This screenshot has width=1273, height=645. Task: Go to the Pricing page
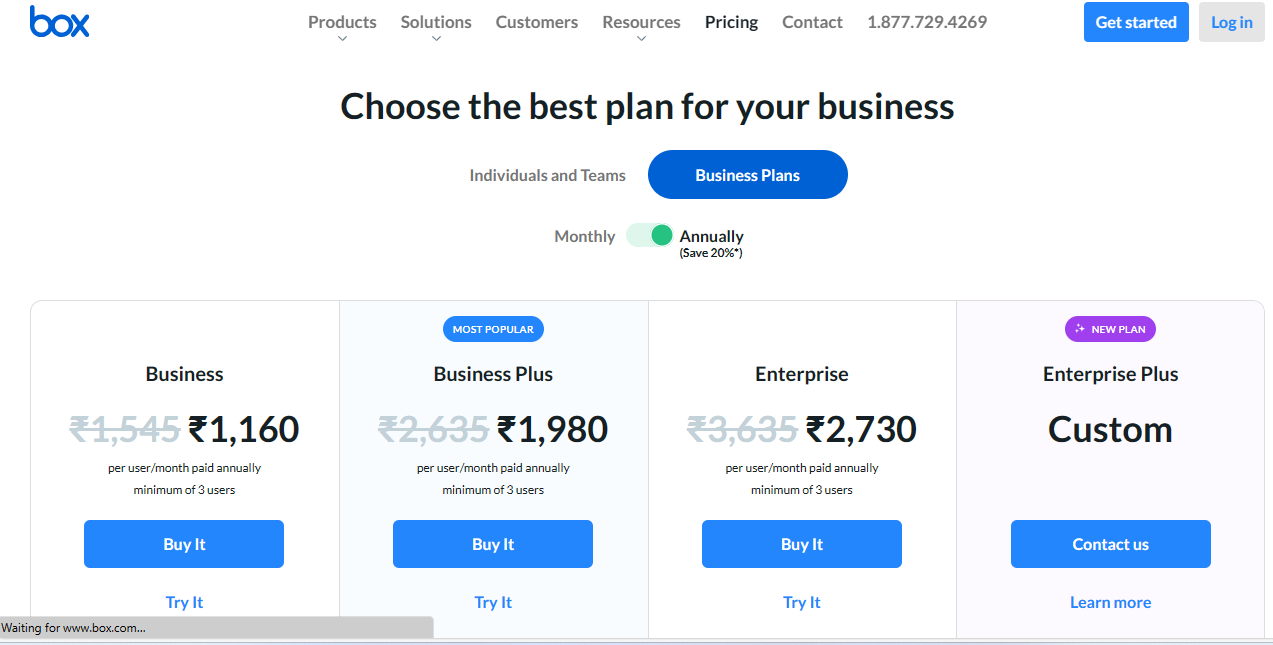click(x=731, y=22)
